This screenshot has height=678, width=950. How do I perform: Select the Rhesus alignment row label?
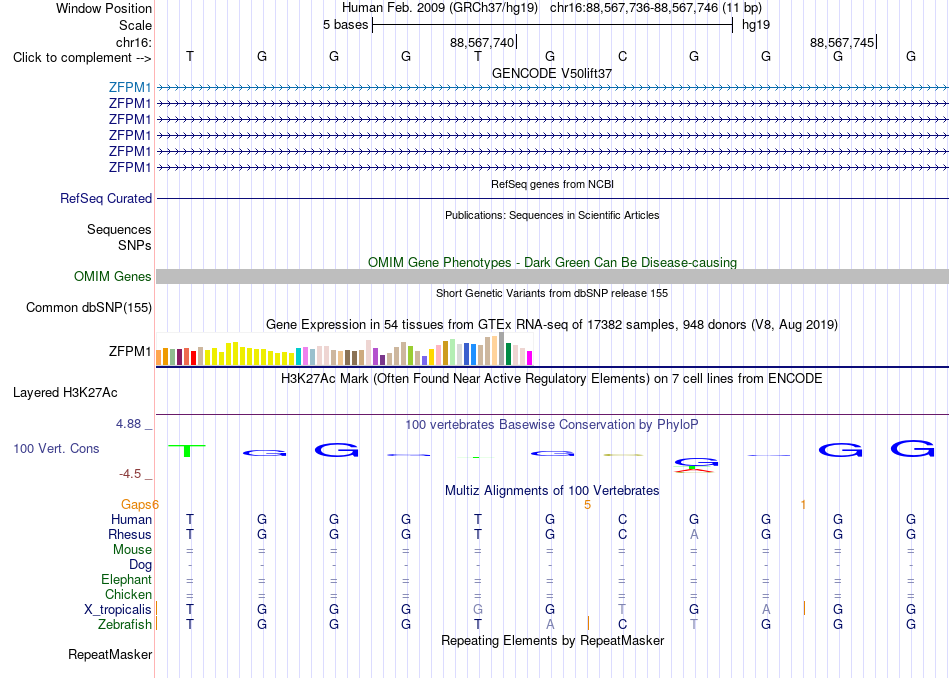tap(130, 534)
